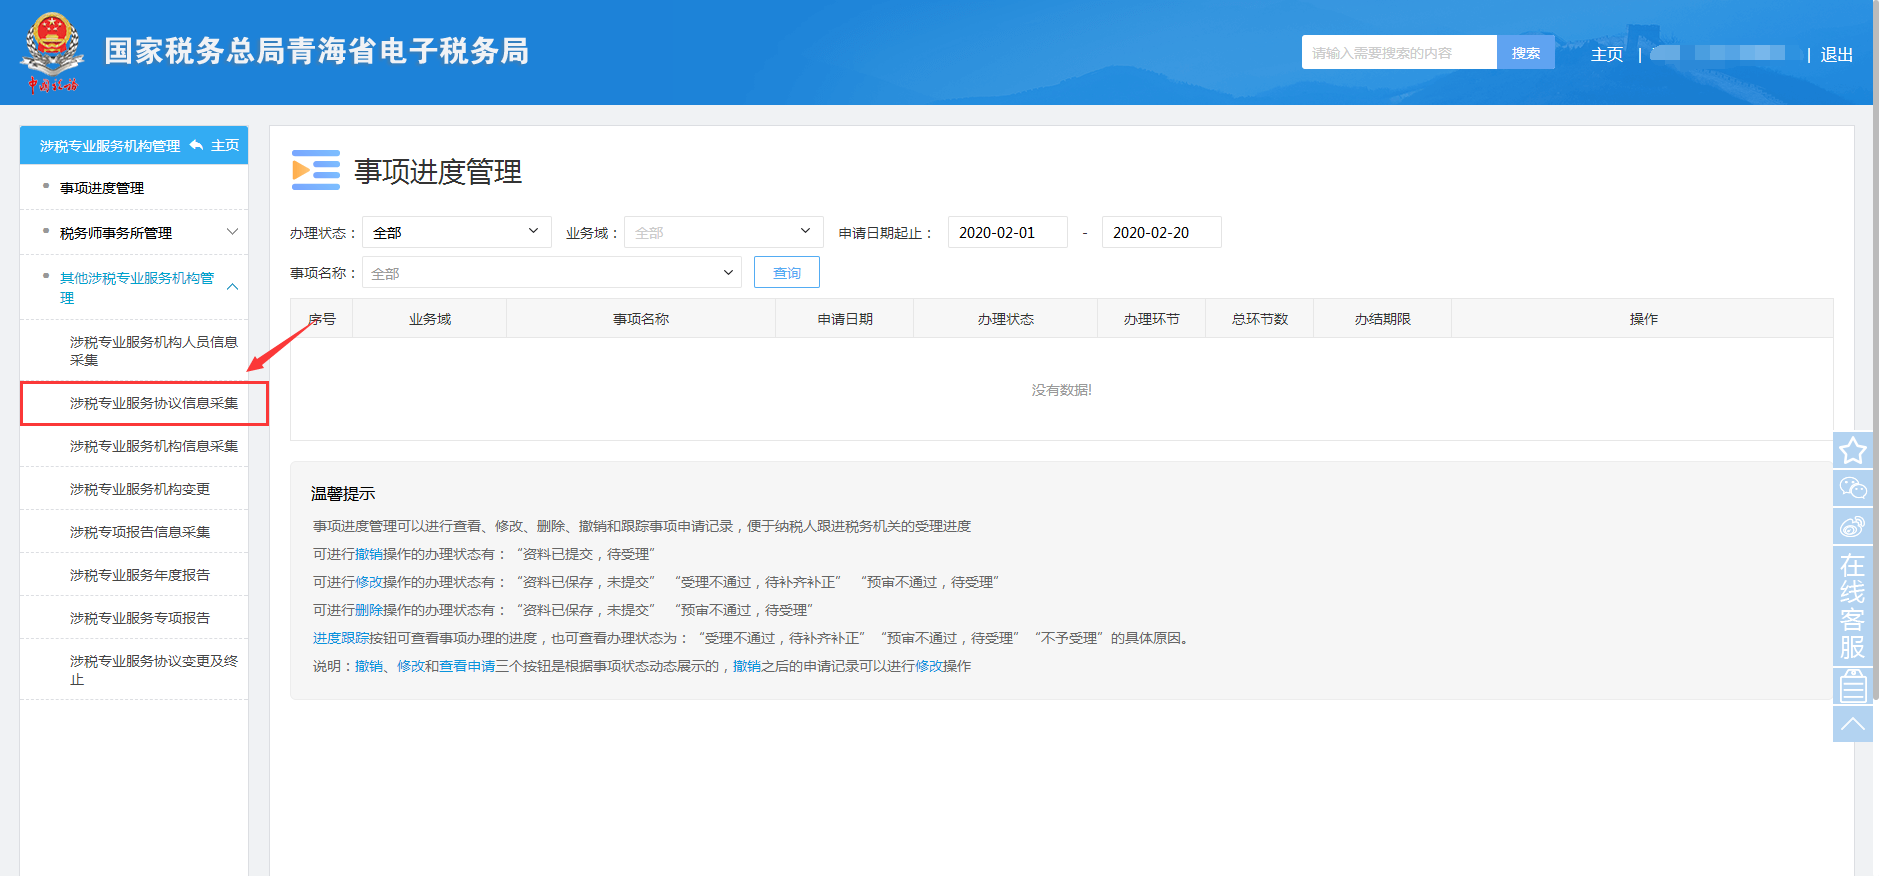Click the tax bureau emblem logo
Viewport: 1879px width, 876px height.
click(52, 52)
